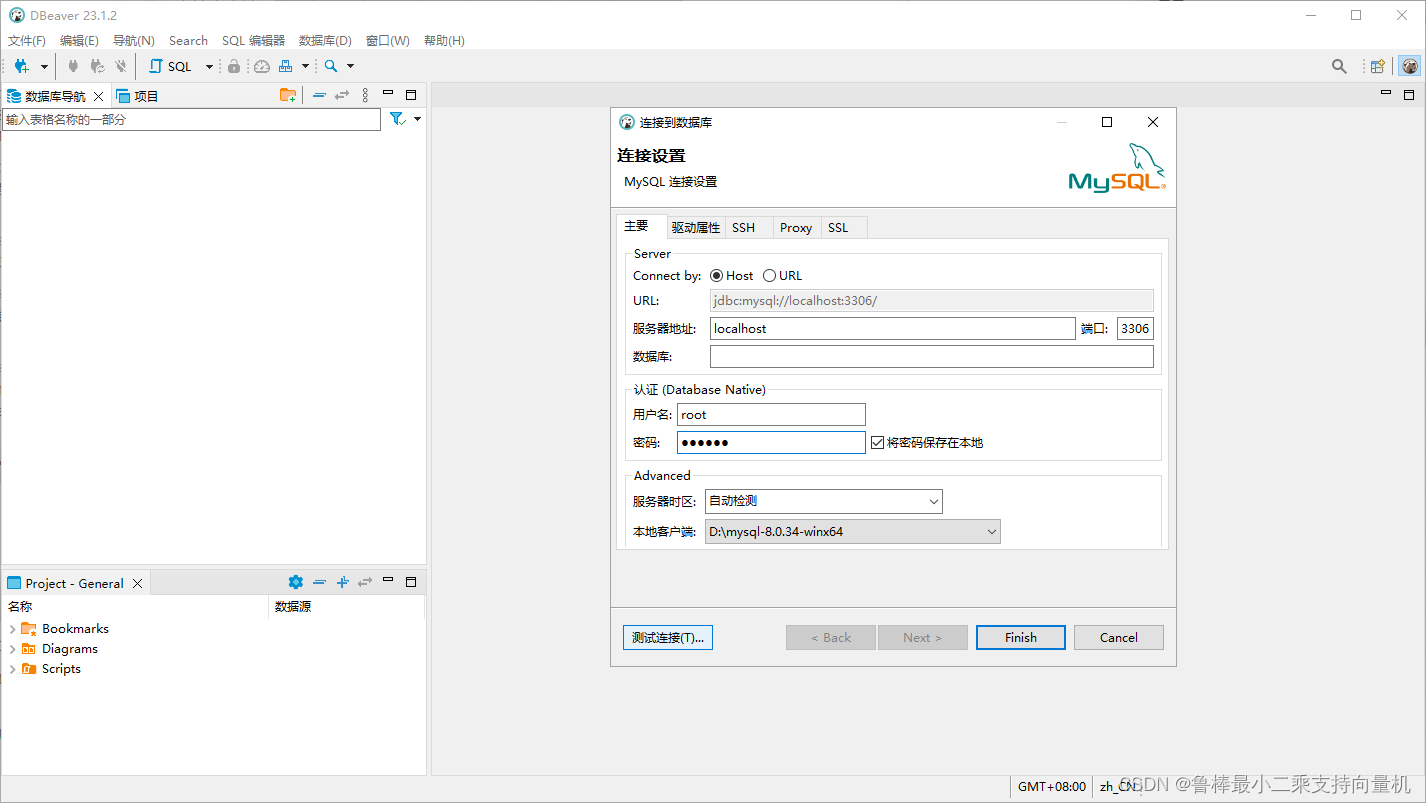Click the 用户名 root field

(x=771, y=415)
